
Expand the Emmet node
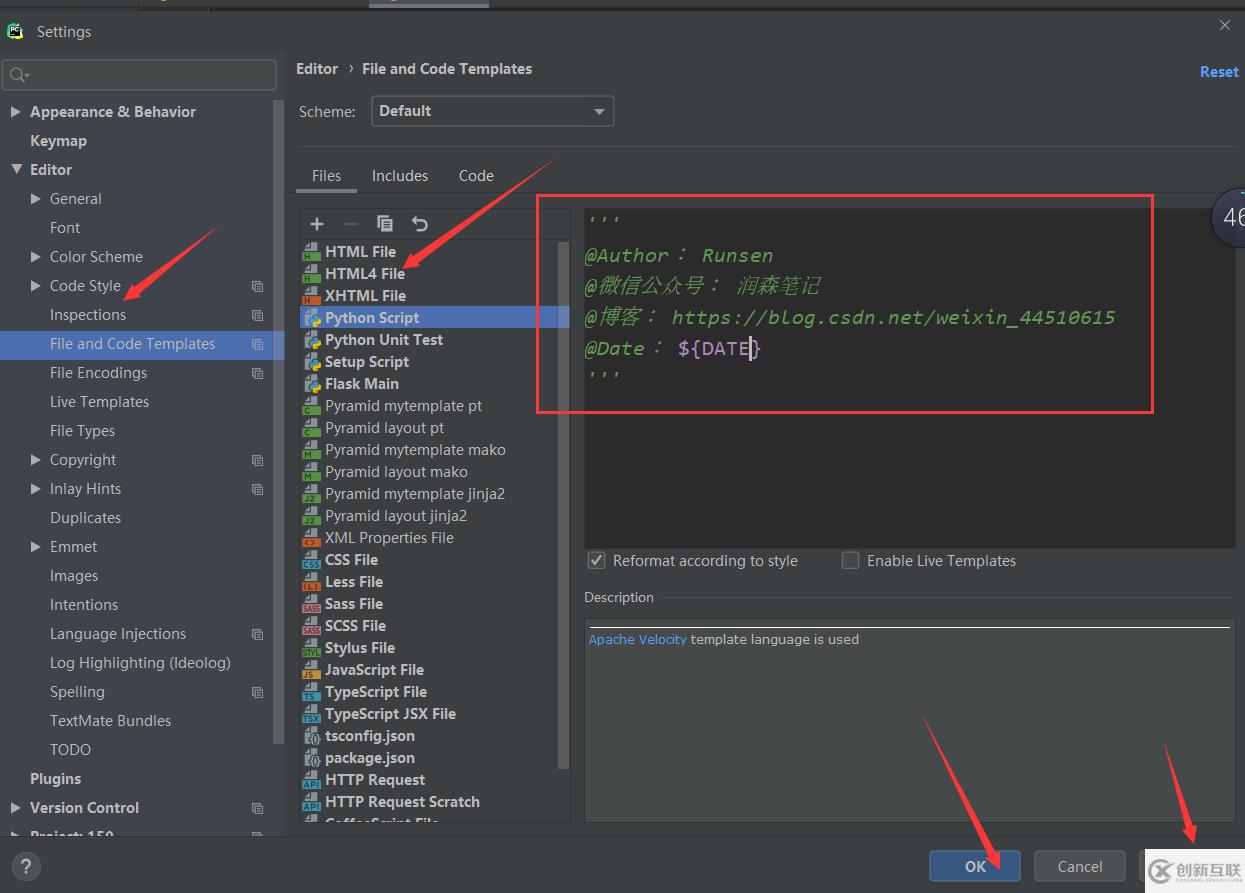36,547
